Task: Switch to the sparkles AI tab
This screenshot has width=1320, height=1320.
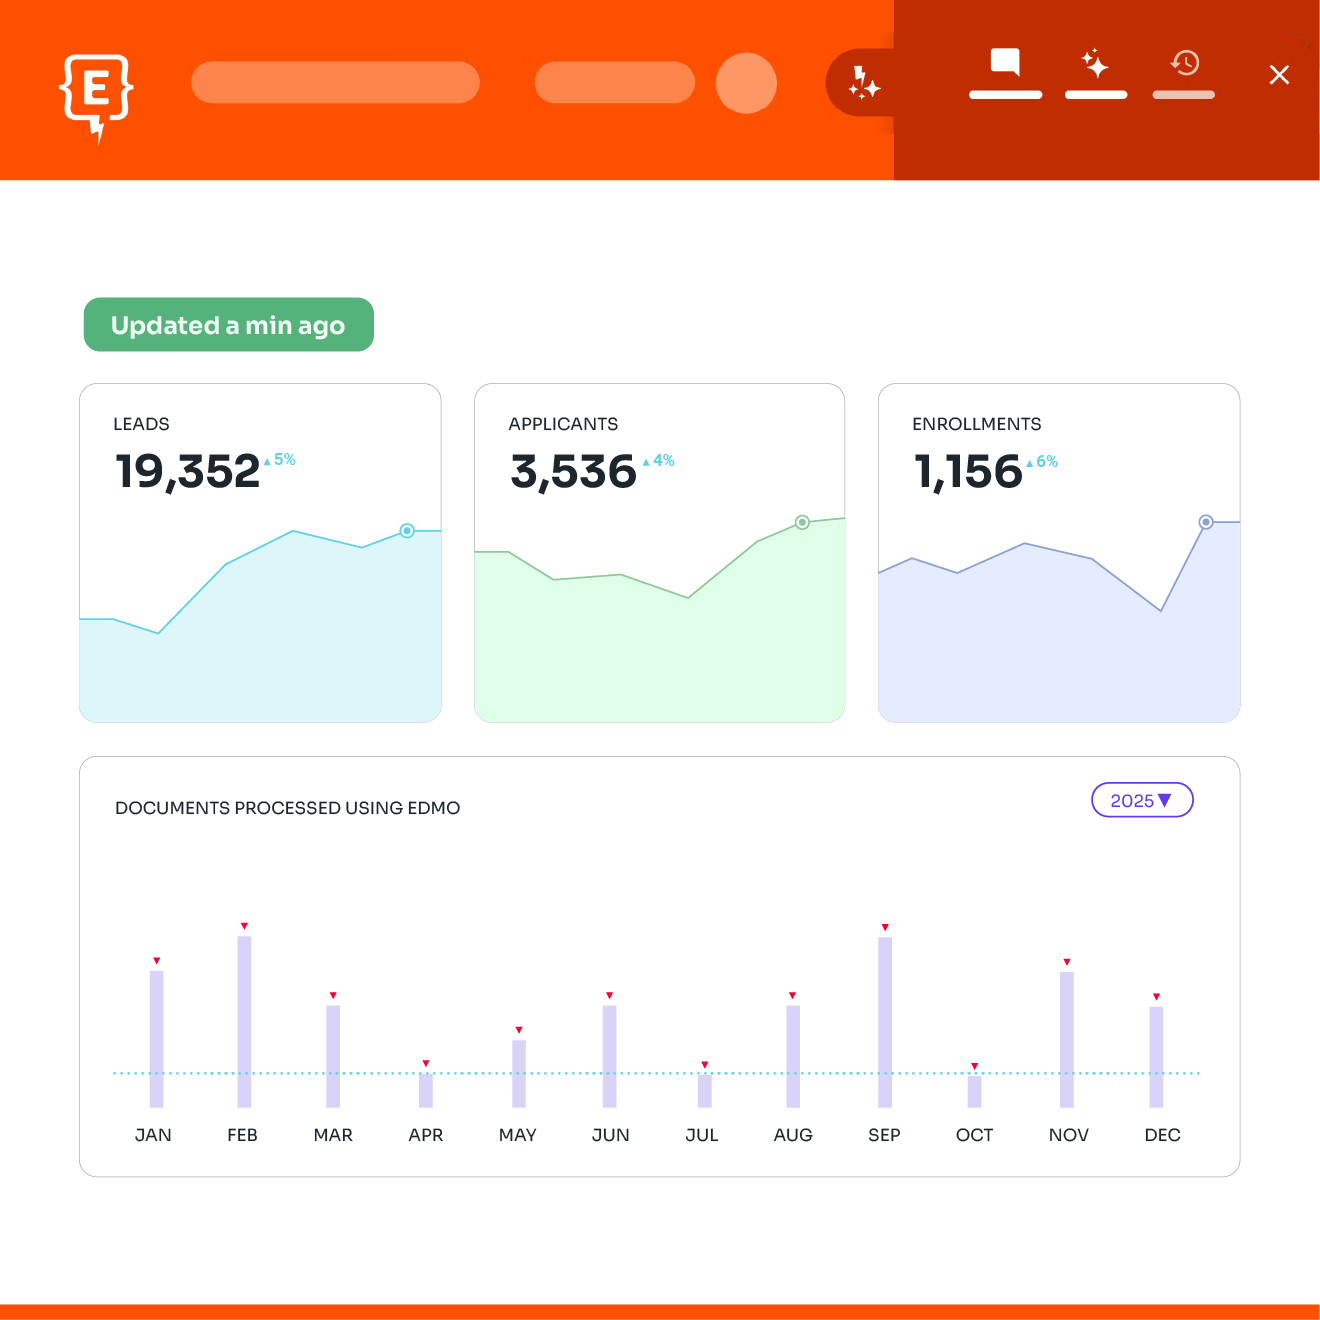Action: pos(1096,65)
